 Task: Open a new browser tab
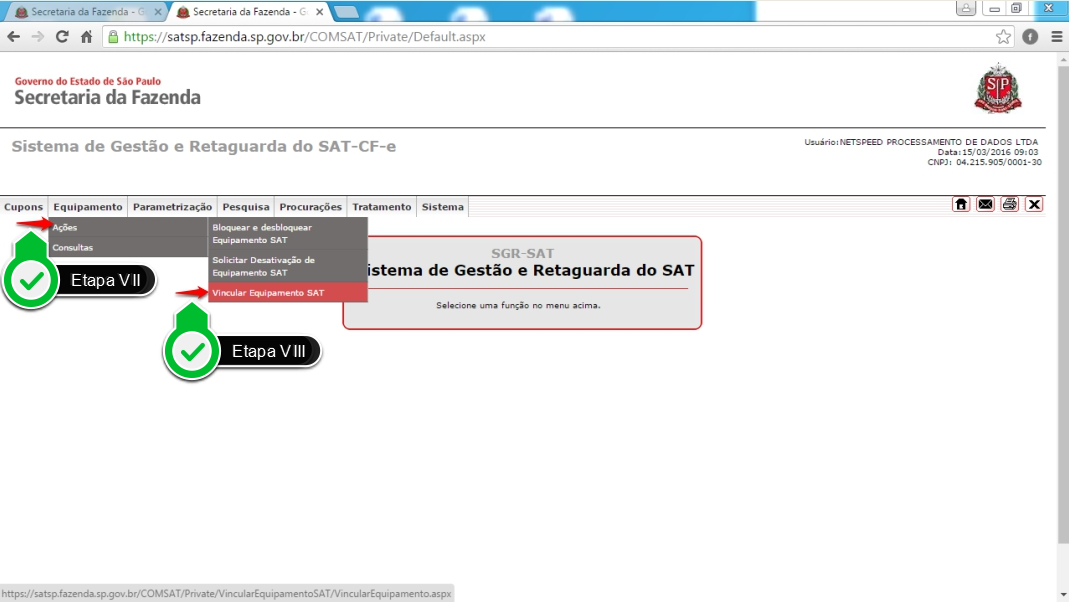pos(346,12)
